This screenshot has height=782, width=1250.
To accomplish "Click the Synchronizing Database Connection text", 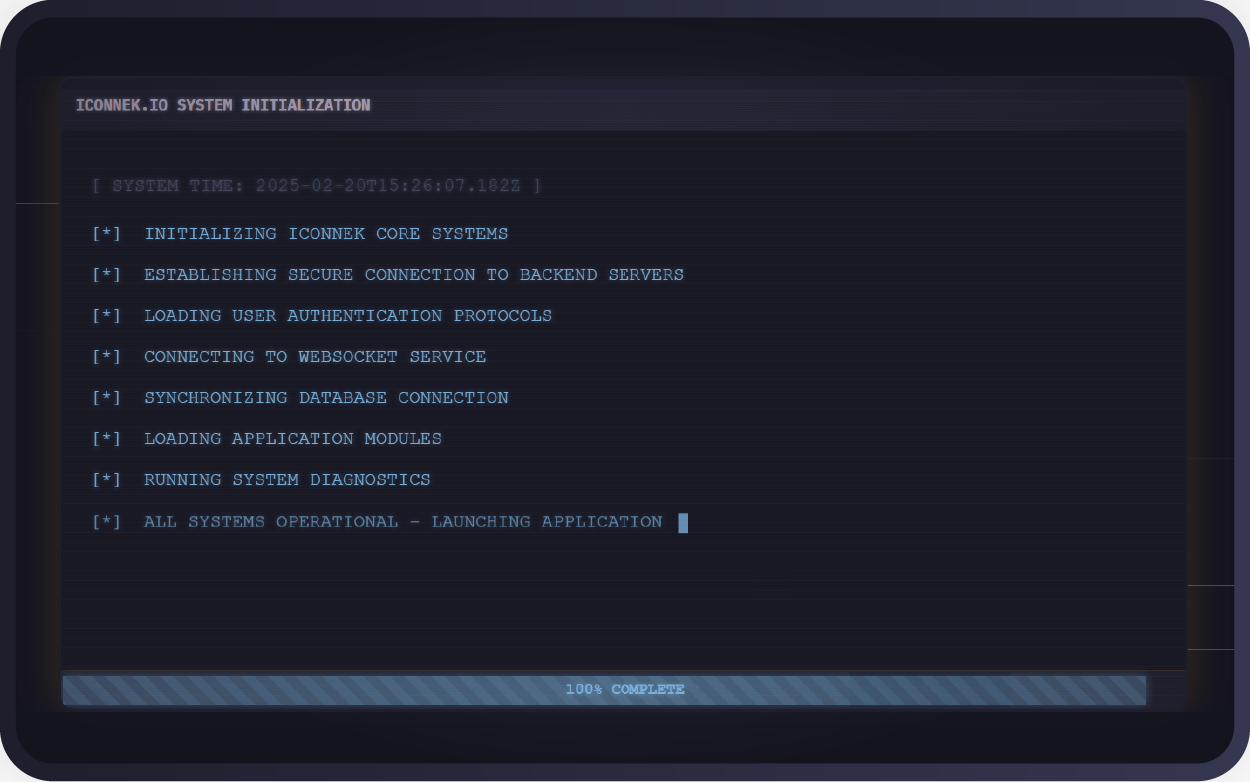I will click(326, 398).
